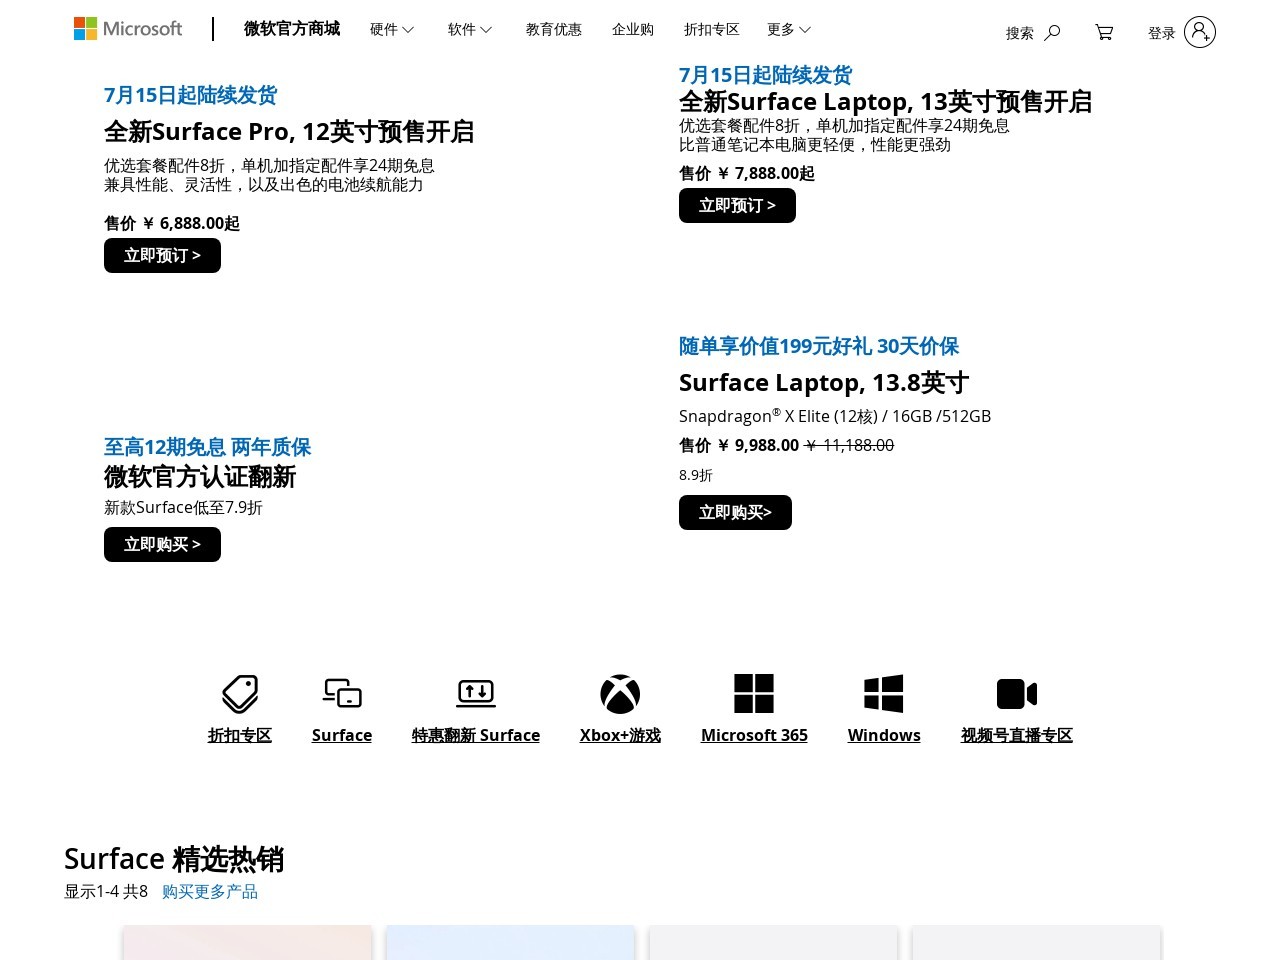
Task: Click the 特惠翻新 Surface icon
Action: [476, 693]
